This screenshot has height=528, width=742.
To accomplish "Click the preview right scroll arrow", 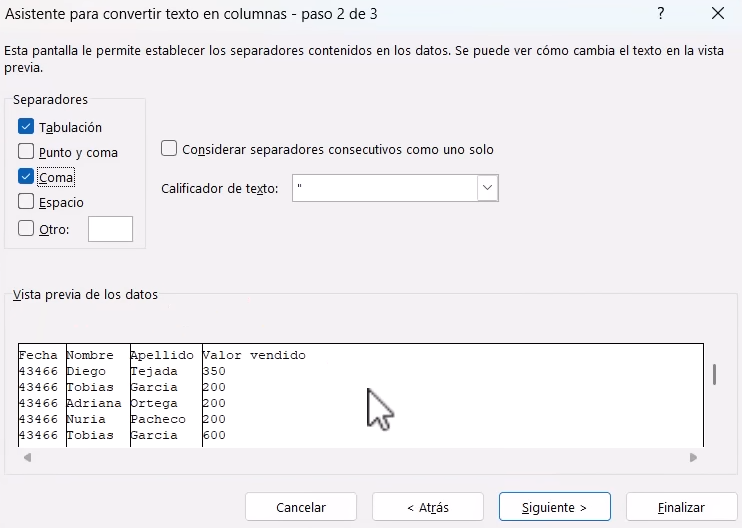I will click(x=693, y=458).
